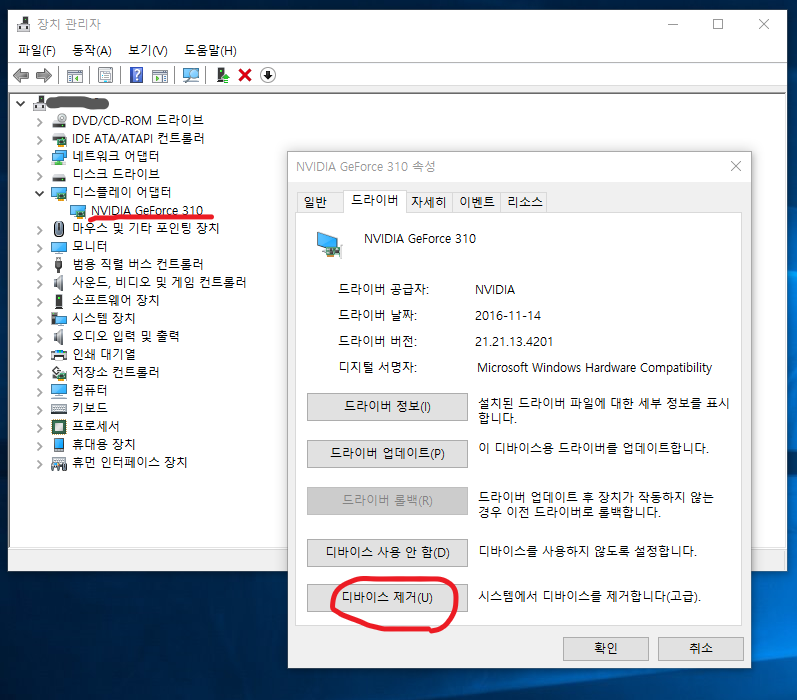Image resolution: width=797 pixels, height=700 pixels.
Task: Click the driver version 21.21.13.4201 text
Action: click(514, 342)
